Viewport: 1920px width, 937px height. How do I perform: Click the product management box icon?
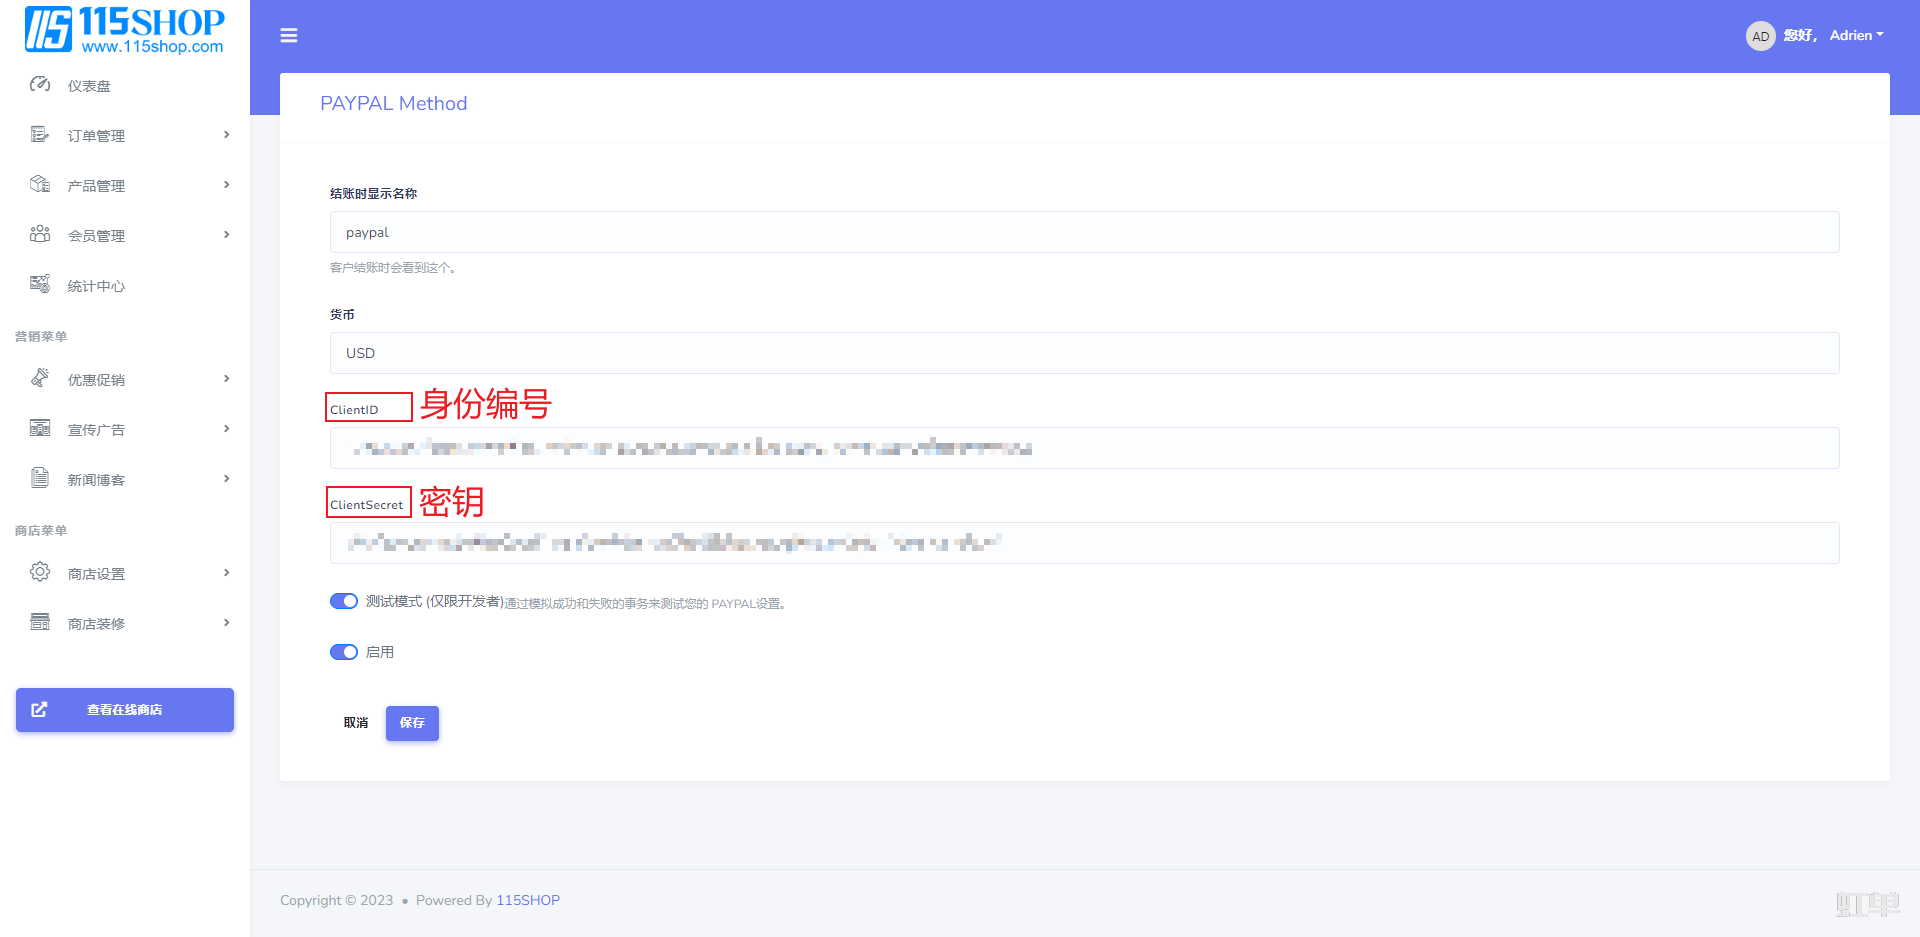point(40,185)
